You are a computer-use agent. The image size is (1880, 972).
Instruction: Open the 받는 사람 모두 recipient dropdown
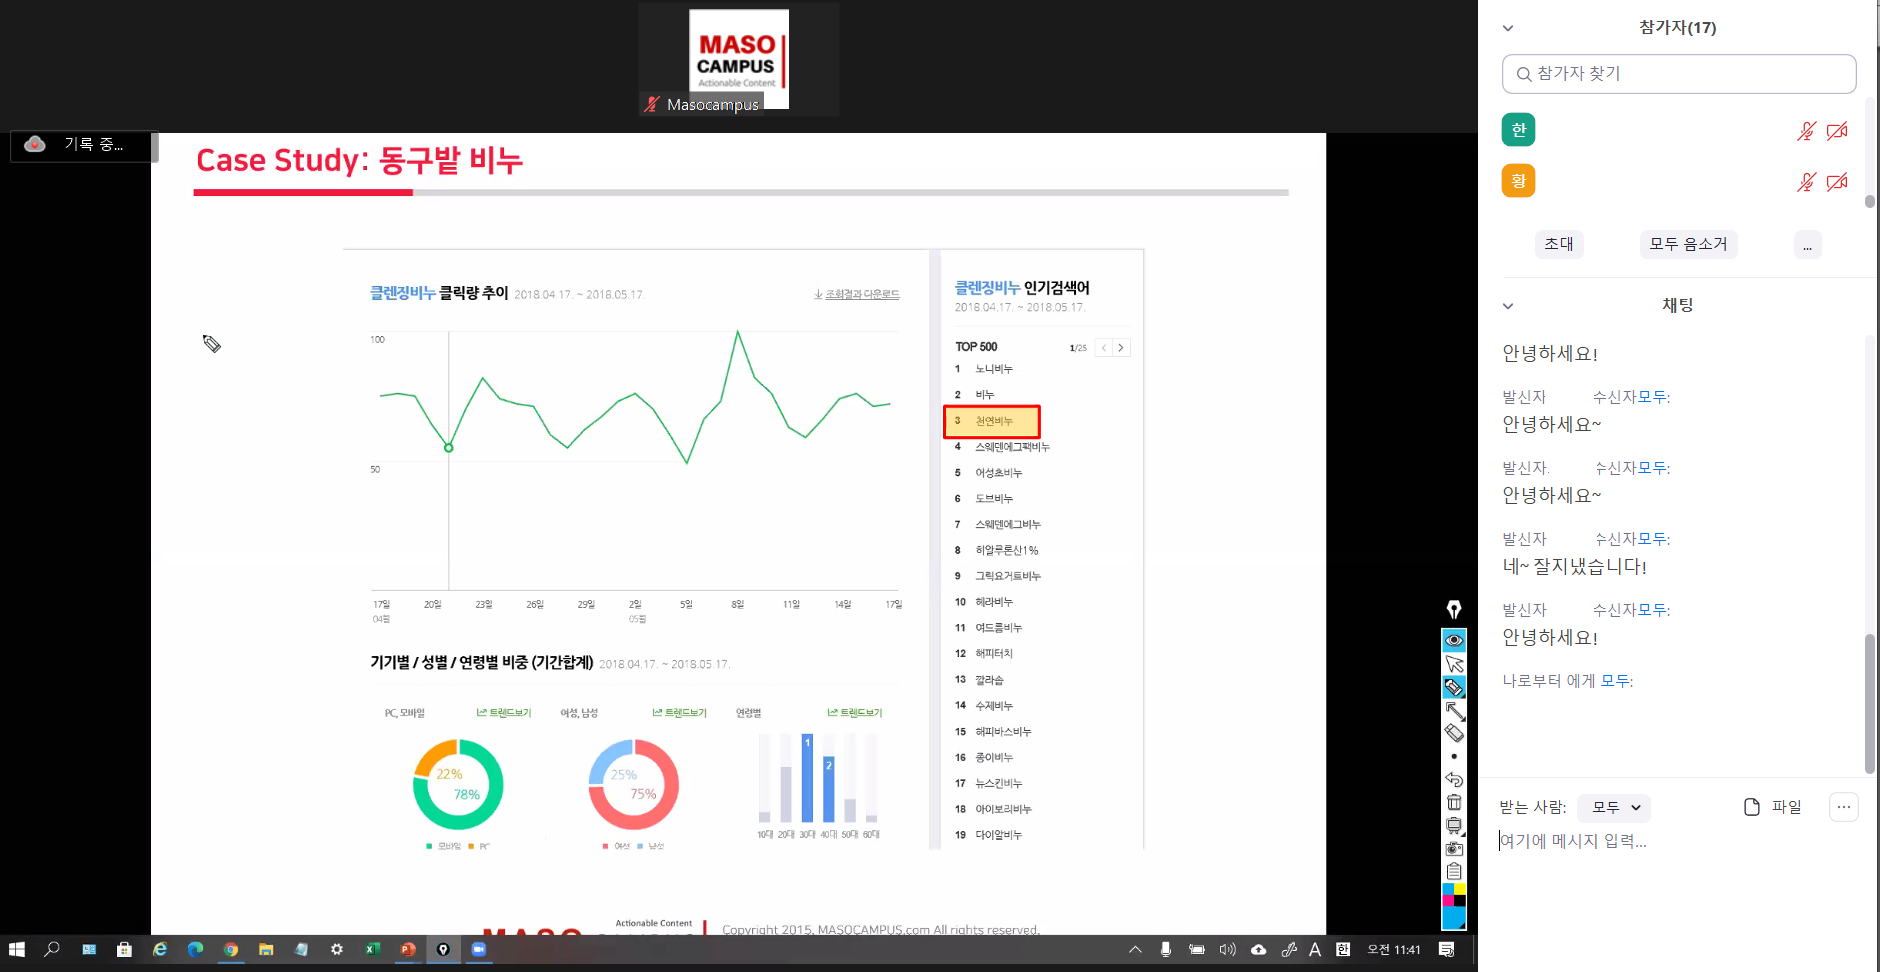point(1615,807)
